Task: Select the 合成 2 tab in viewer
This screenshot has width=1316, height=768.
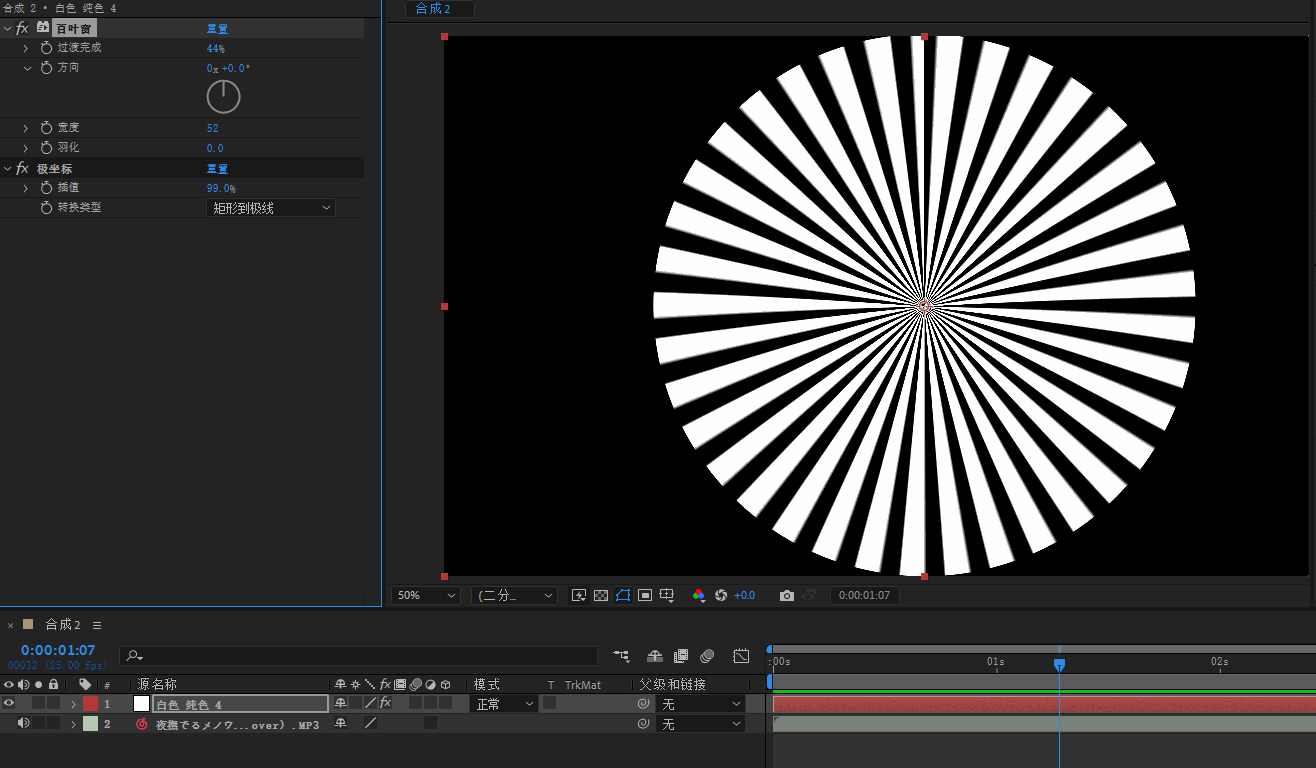Action: tap(433, 9)
